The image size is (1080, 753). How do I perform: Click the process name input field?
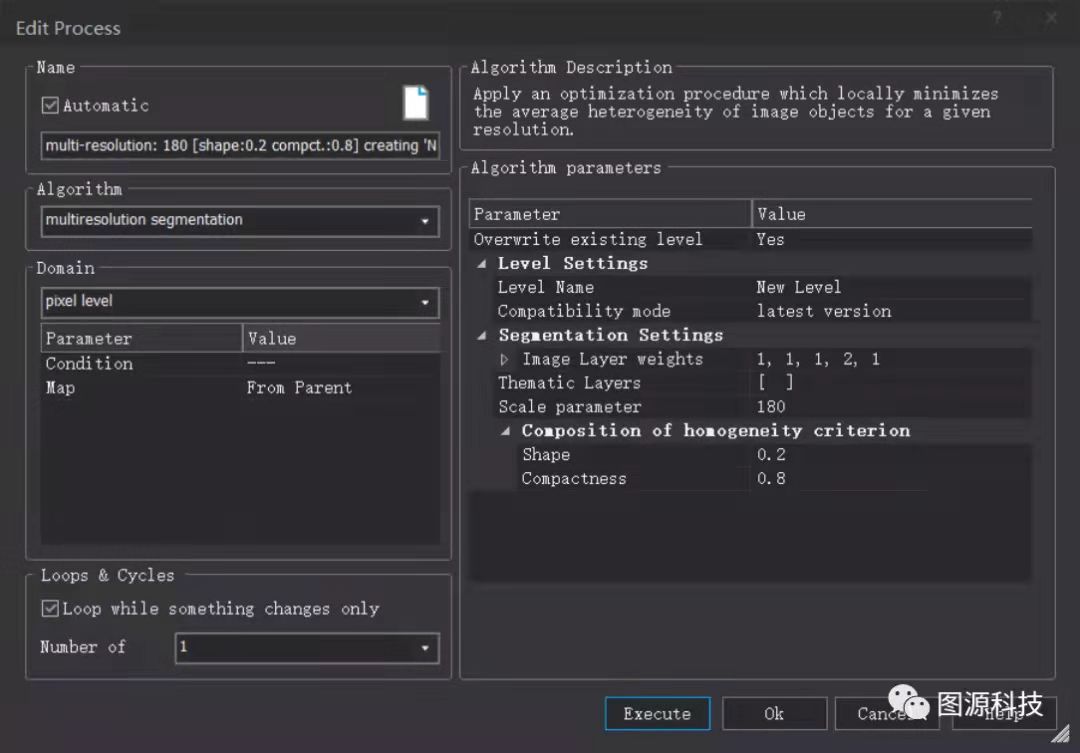tap(240, 146)
